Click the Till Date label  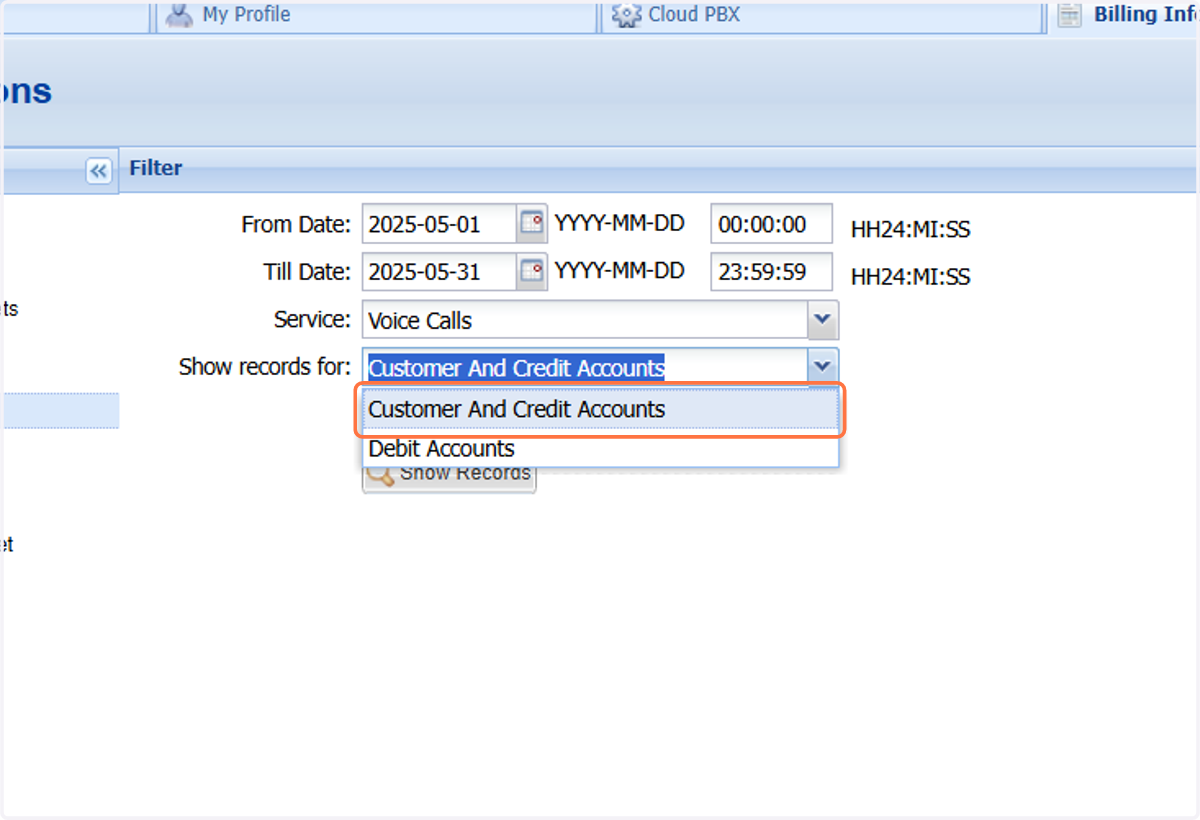tap(307, 271)
